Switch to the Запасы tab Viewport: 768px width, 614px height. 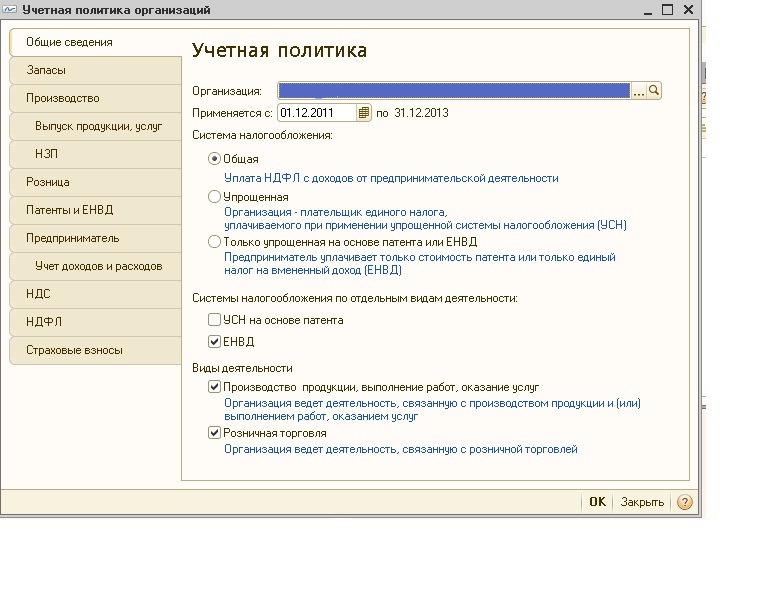pos(96,70)
